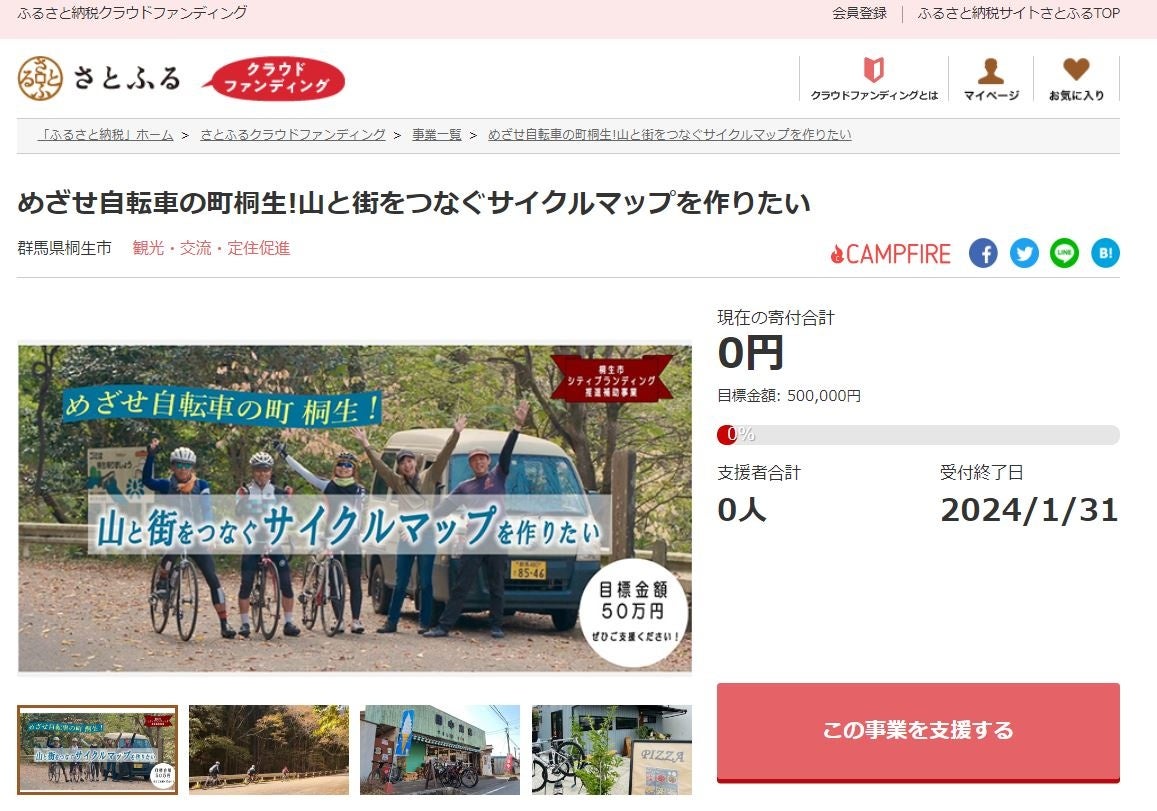The width and height of the screenshot is (1157, 811).
Task: Select the PIZZA sign thumbnail
Action: [x=612, y=750]
